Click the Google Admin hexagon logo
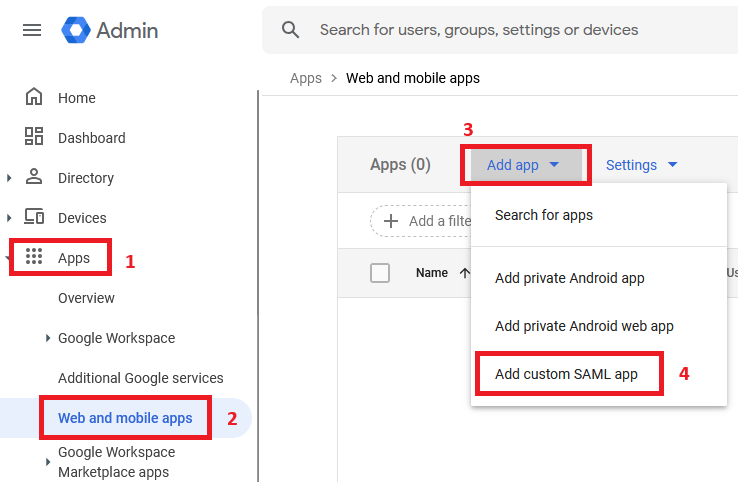 point(76,30)
